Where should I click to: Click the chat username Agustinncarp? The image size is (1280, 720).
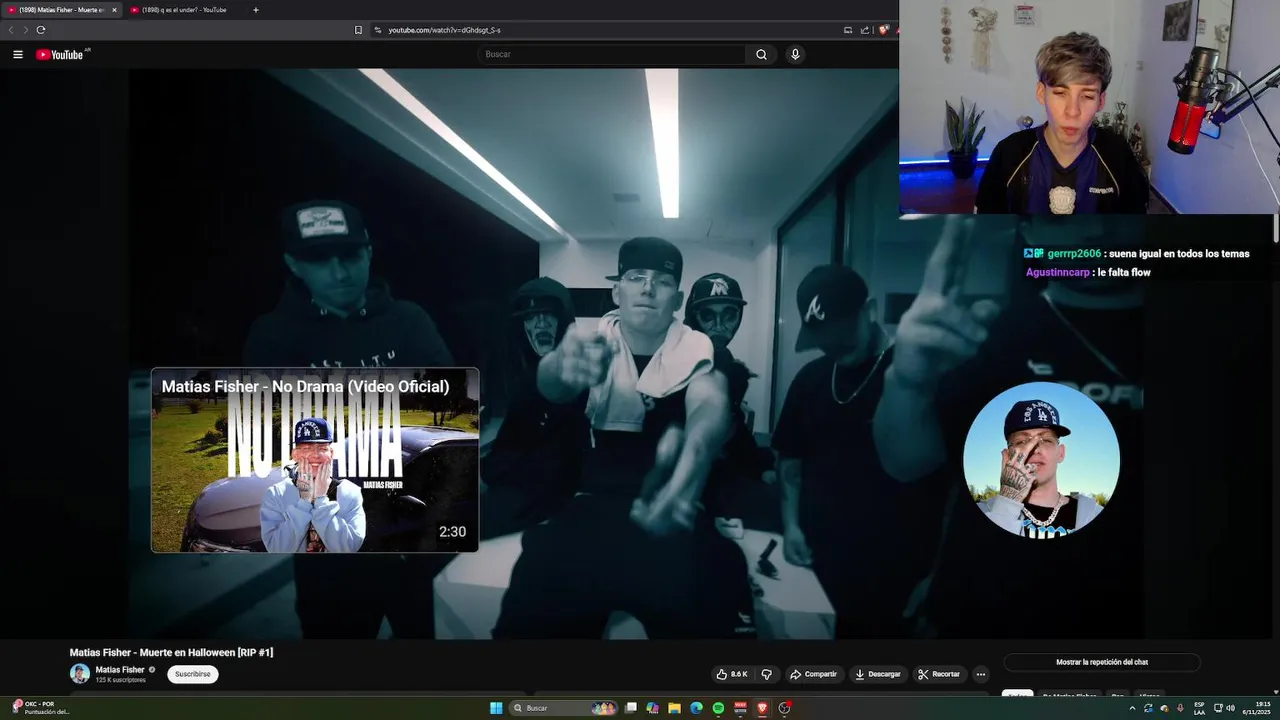tap(1058, 272)
